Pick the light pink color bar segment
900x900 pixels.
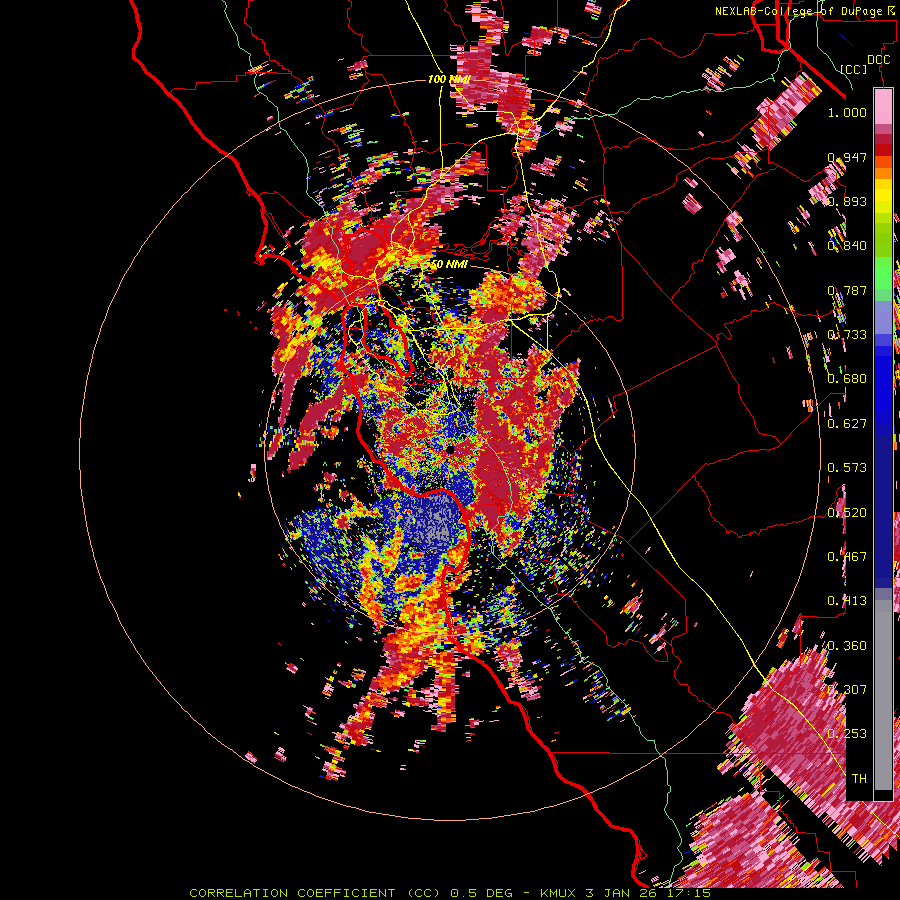pos(883,107)
